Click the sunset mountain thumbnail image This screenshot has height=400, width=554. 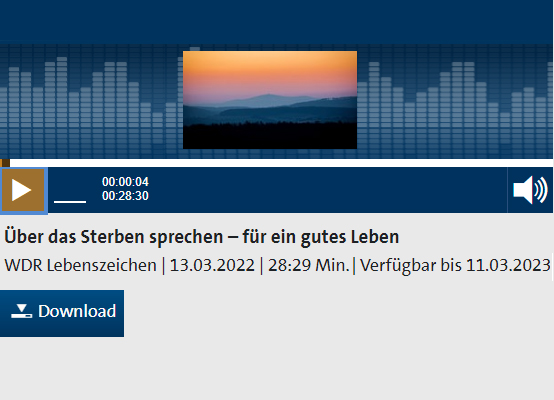pos(270,100)
